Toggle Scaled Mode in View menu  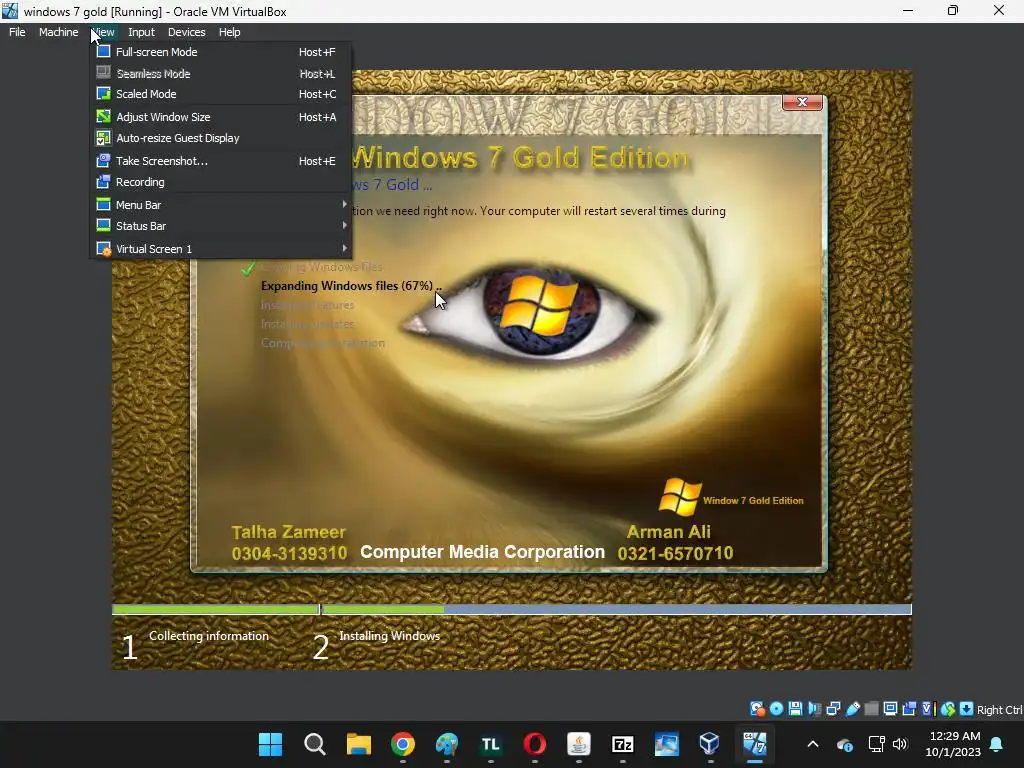[221, 94]
